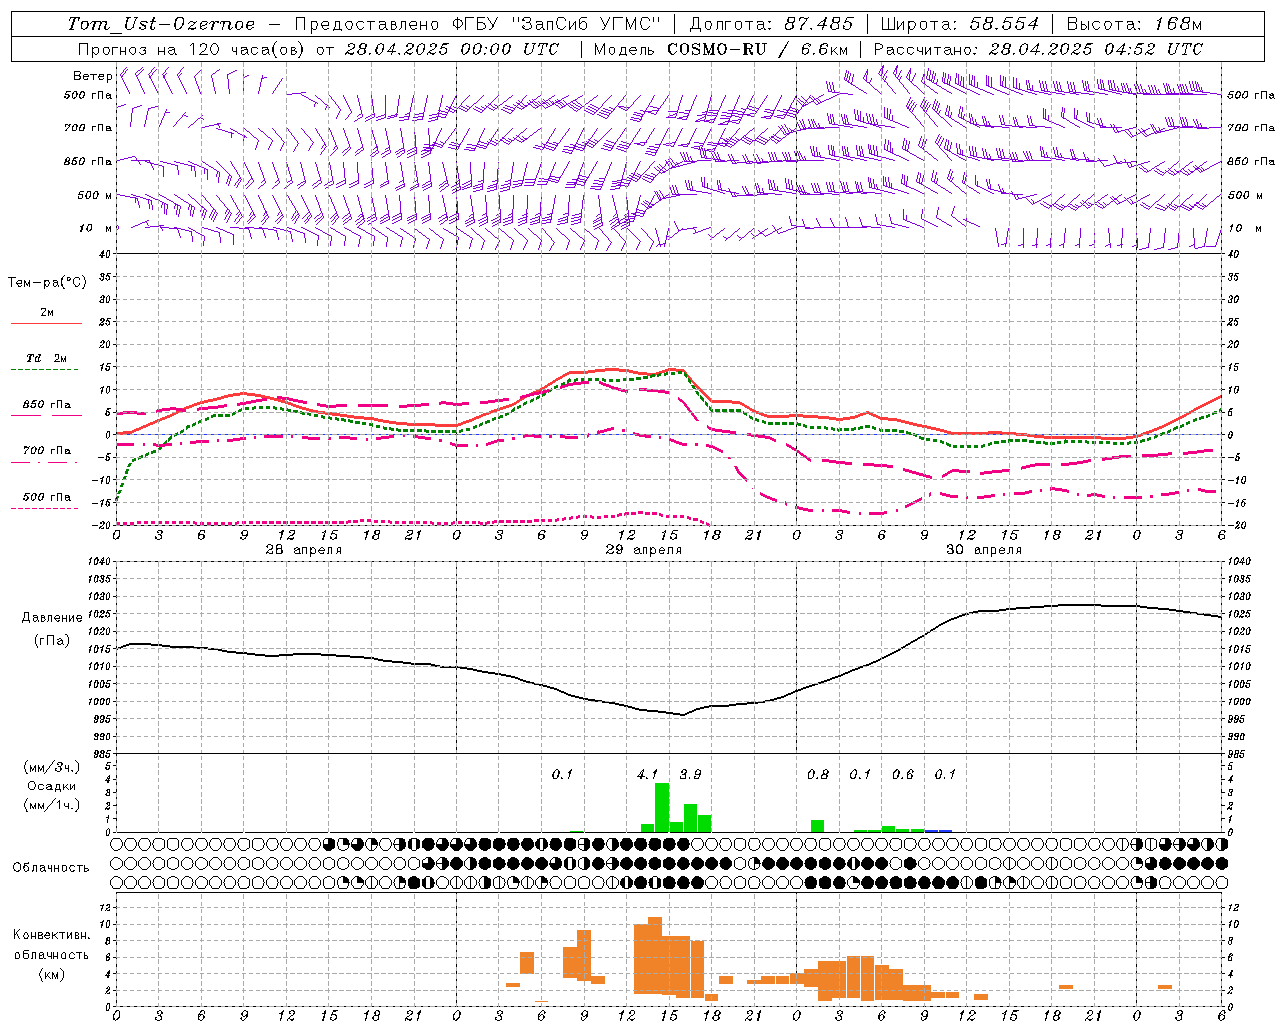Click the dotted 500 гПа temperature legend line
Viewport: 1280px width, 1024px height.
[x=44, y=509]
